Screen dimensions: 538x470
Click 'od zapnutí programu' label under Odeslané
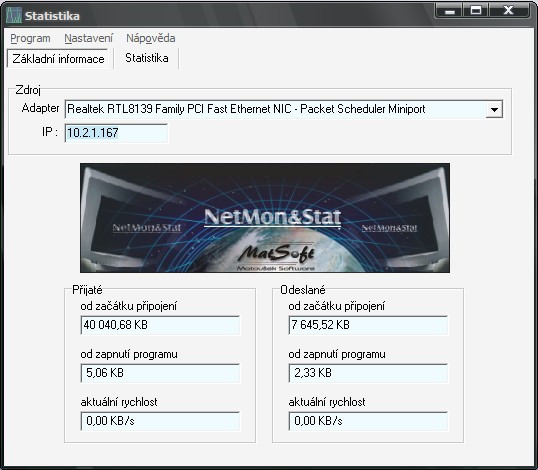[x=337, y=354]
